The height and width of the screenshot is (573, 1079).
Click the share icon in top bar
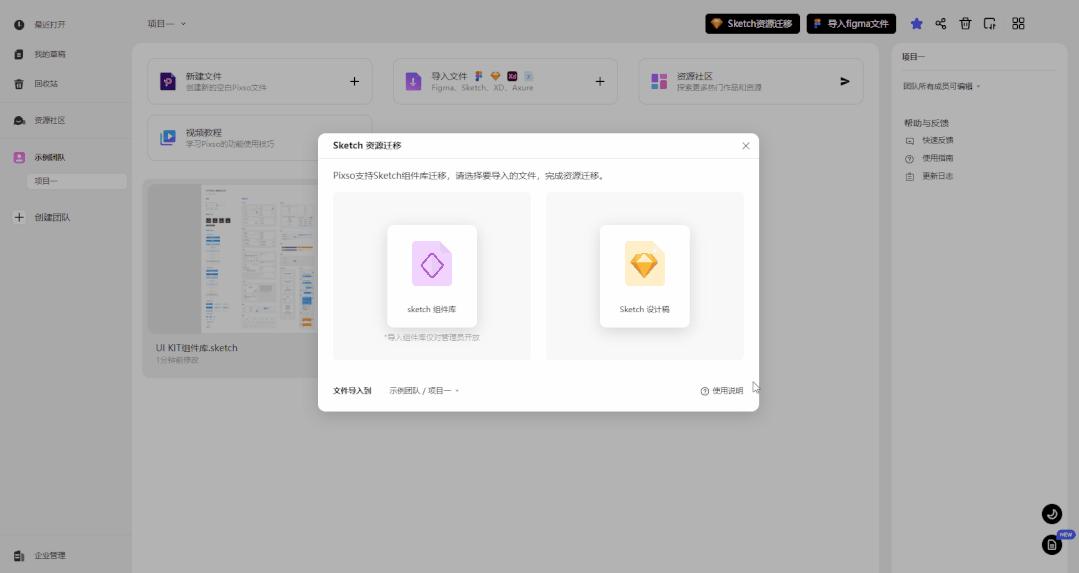pyautogui.click(x=941, y=23)
